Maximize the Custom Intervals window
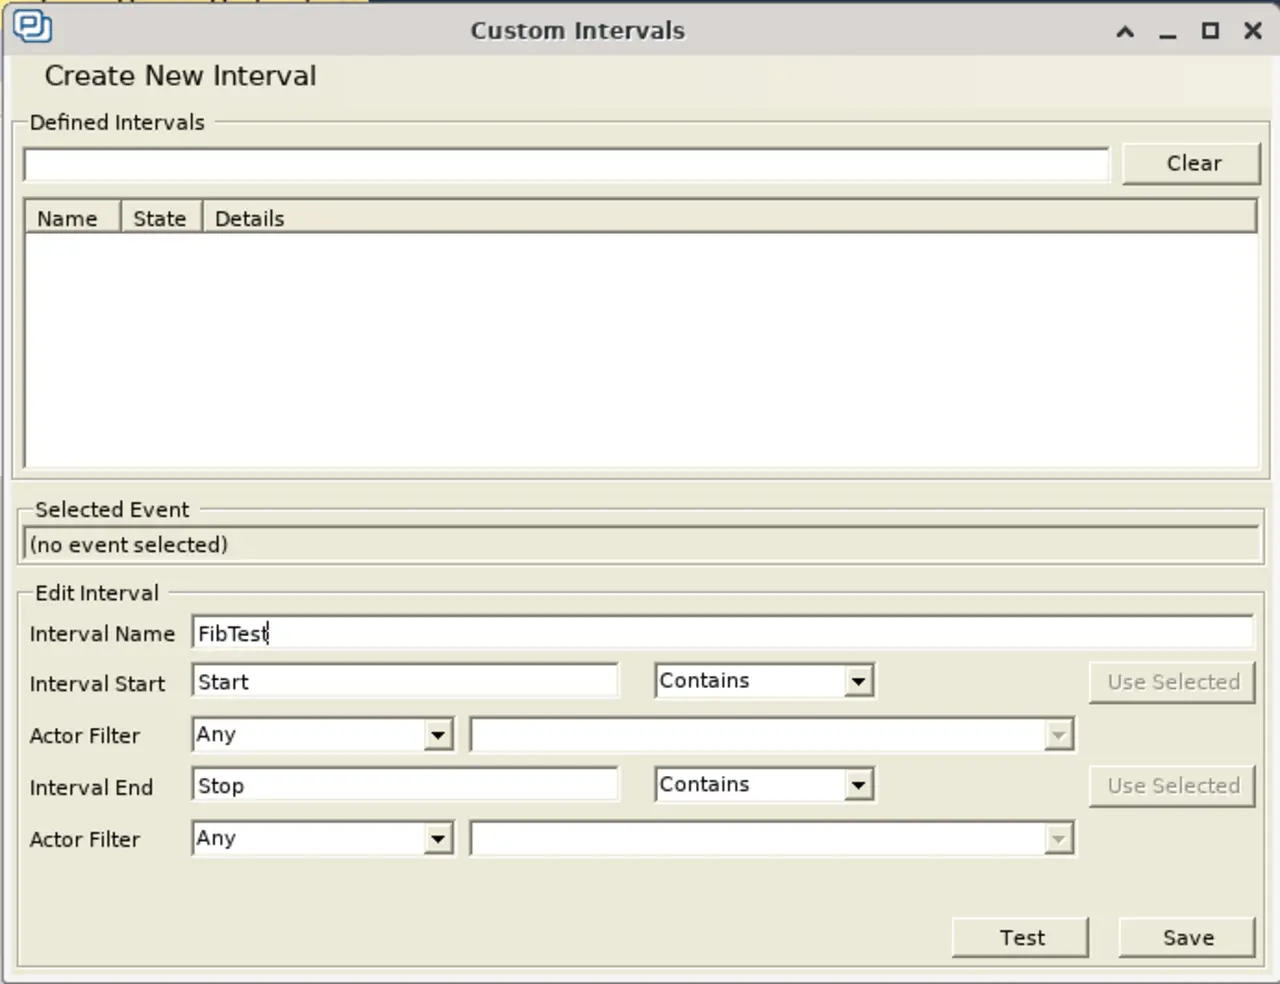 (1210, 31)
